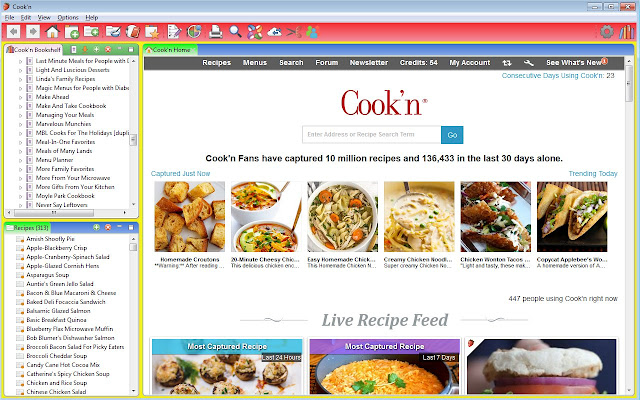The image size is (640, 400).
Task: Minimize the Recipes panel
Action: (119, 227)
